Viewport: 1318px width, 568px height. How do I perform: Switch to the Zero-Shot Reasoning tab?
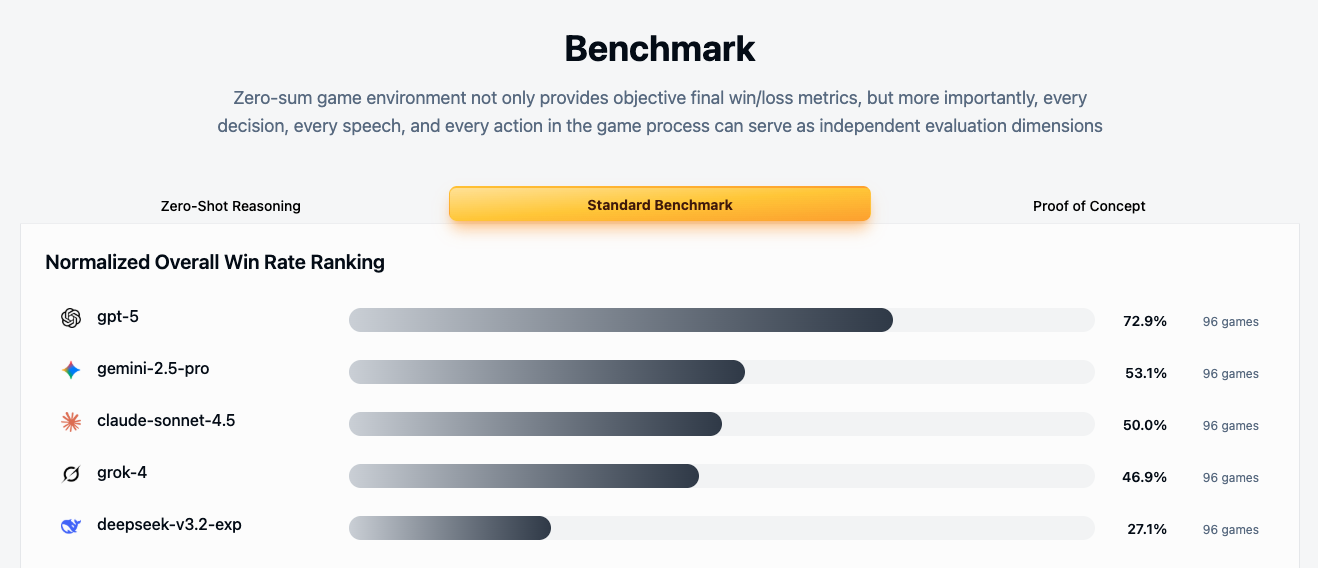(231, 206)
